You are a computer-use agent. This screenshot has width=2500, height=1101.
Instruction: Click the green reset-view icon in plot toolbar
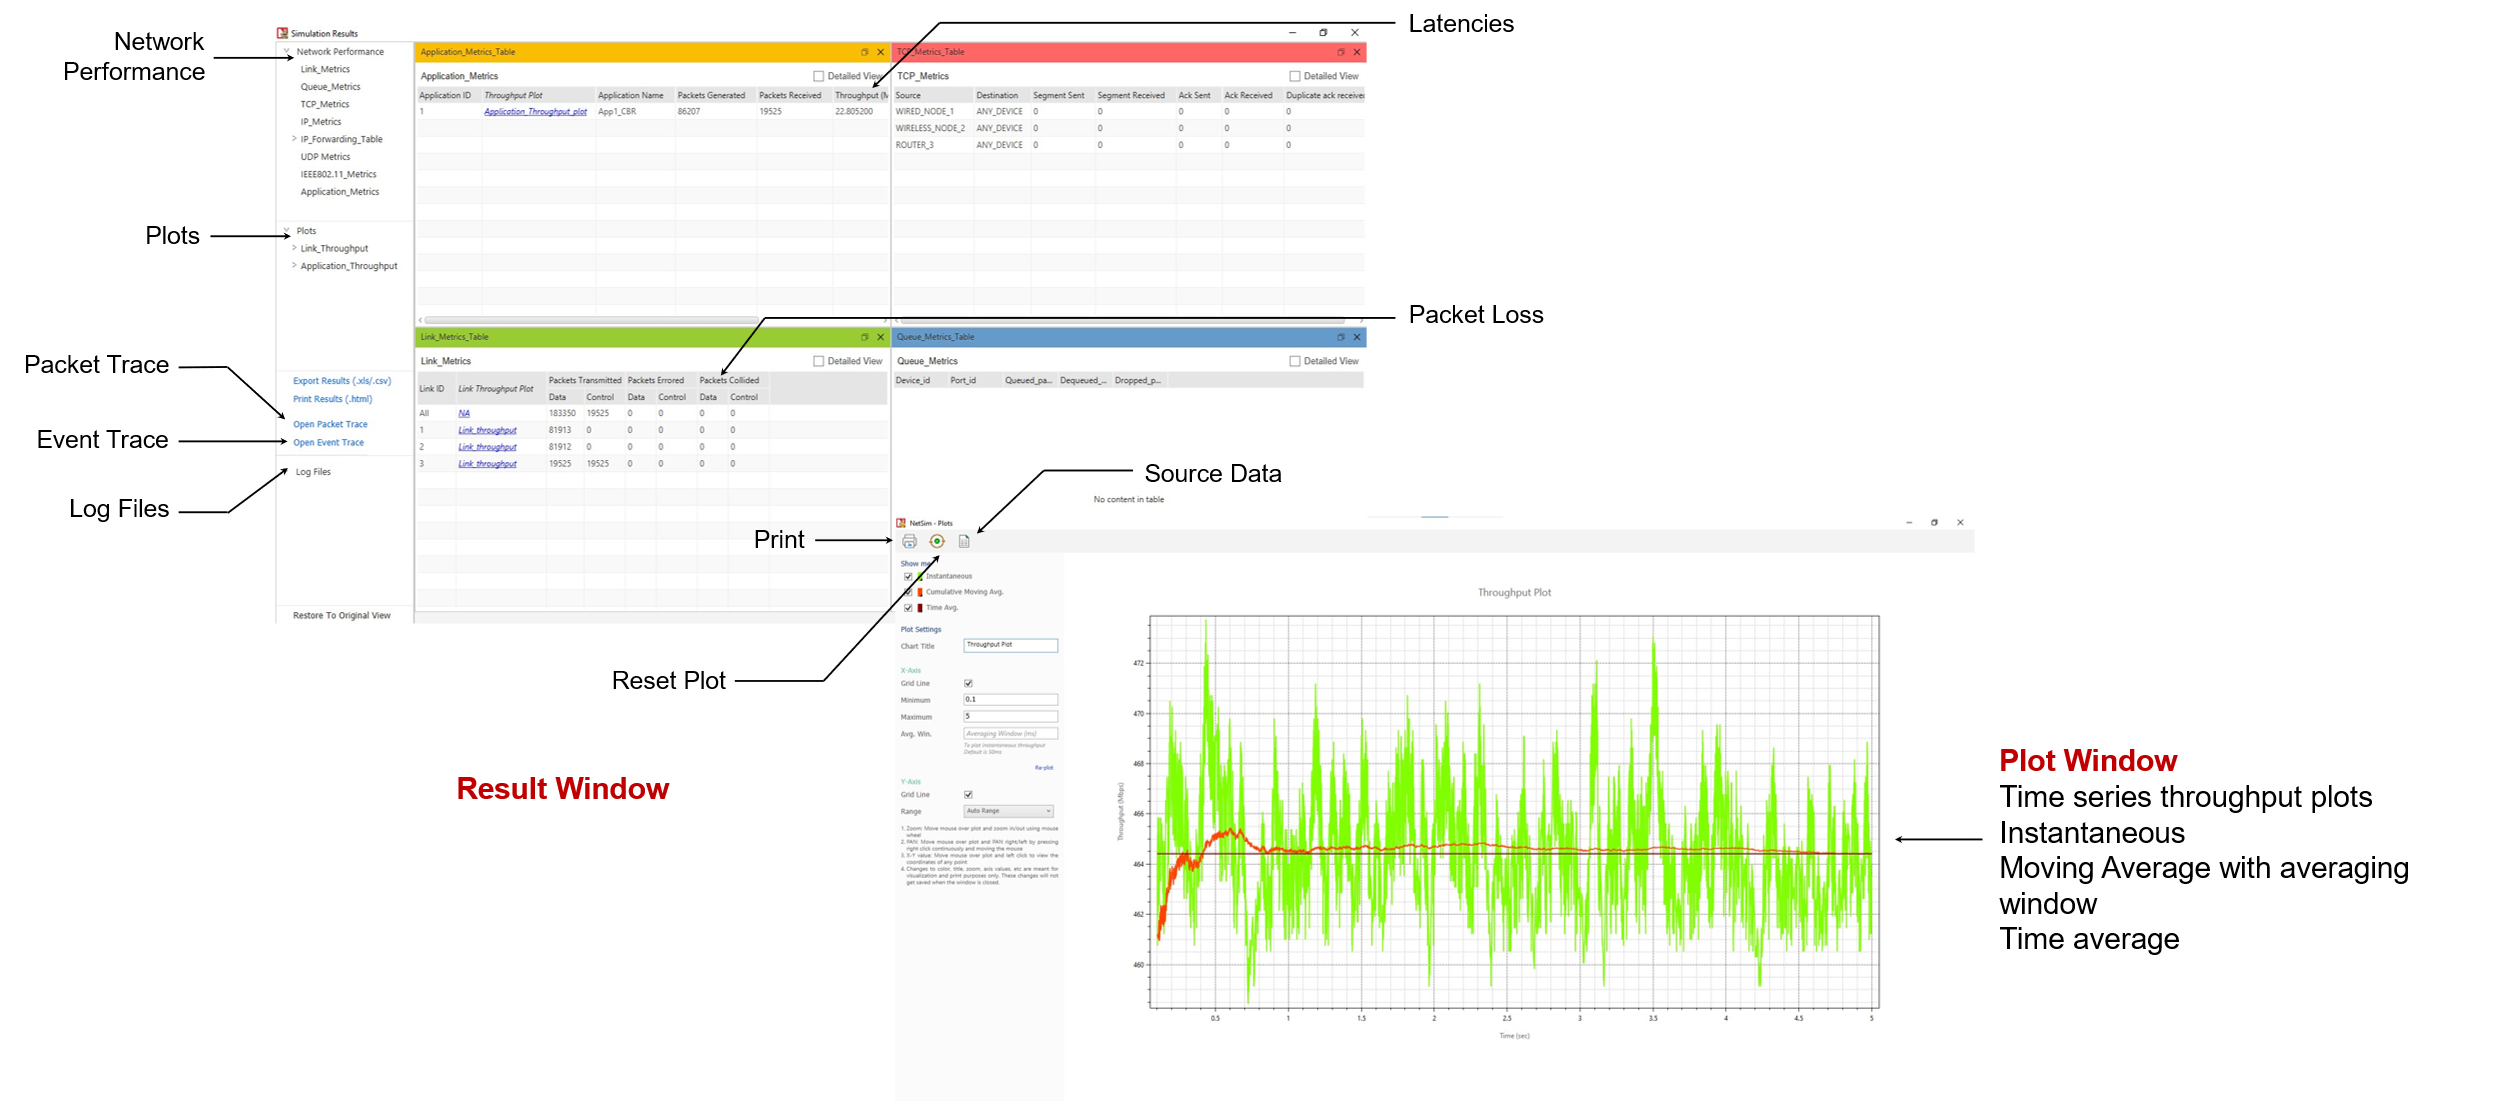[x=937, y=541]
